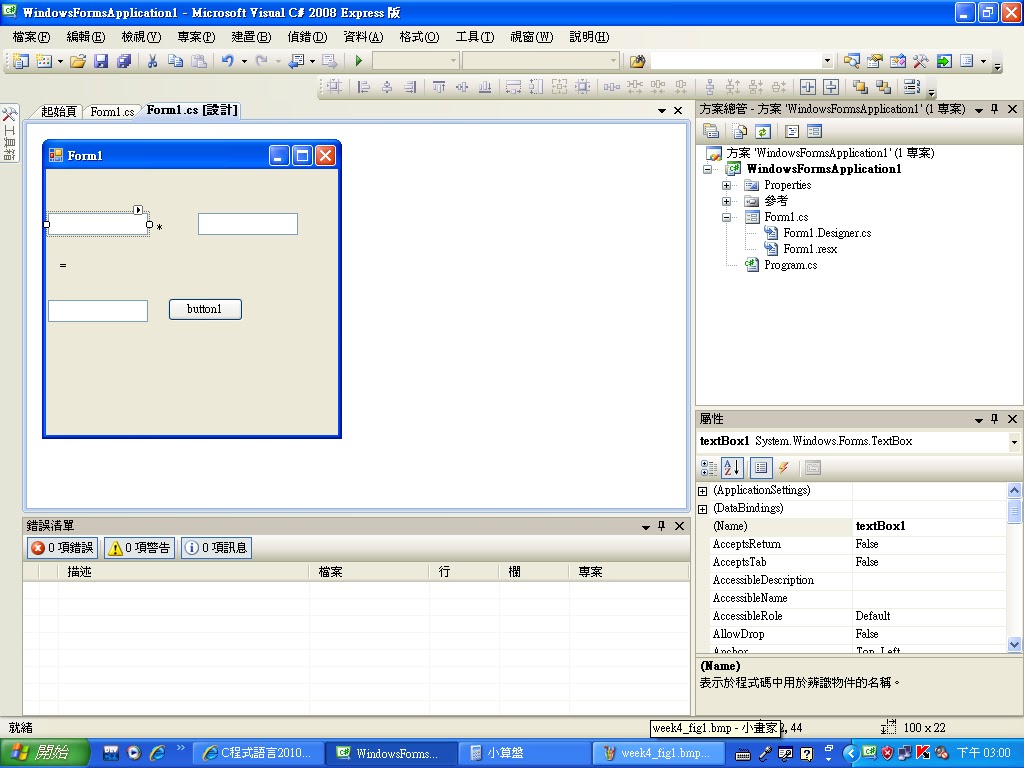Click Refresh icon in Solution Explorer
The image size is (1024, 768).
(762, 131)
